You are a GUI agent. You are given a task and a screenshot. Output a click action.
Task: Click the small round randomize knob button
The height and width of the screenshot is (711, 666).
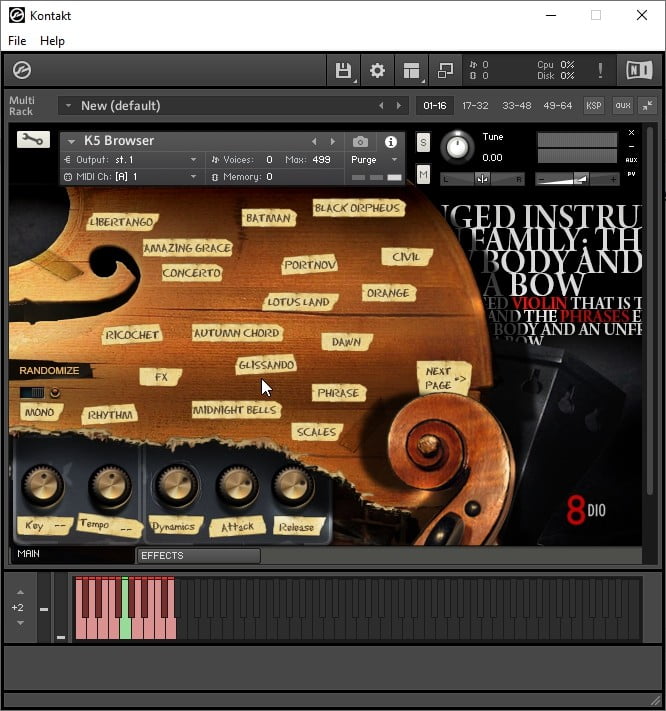(55, 392)
